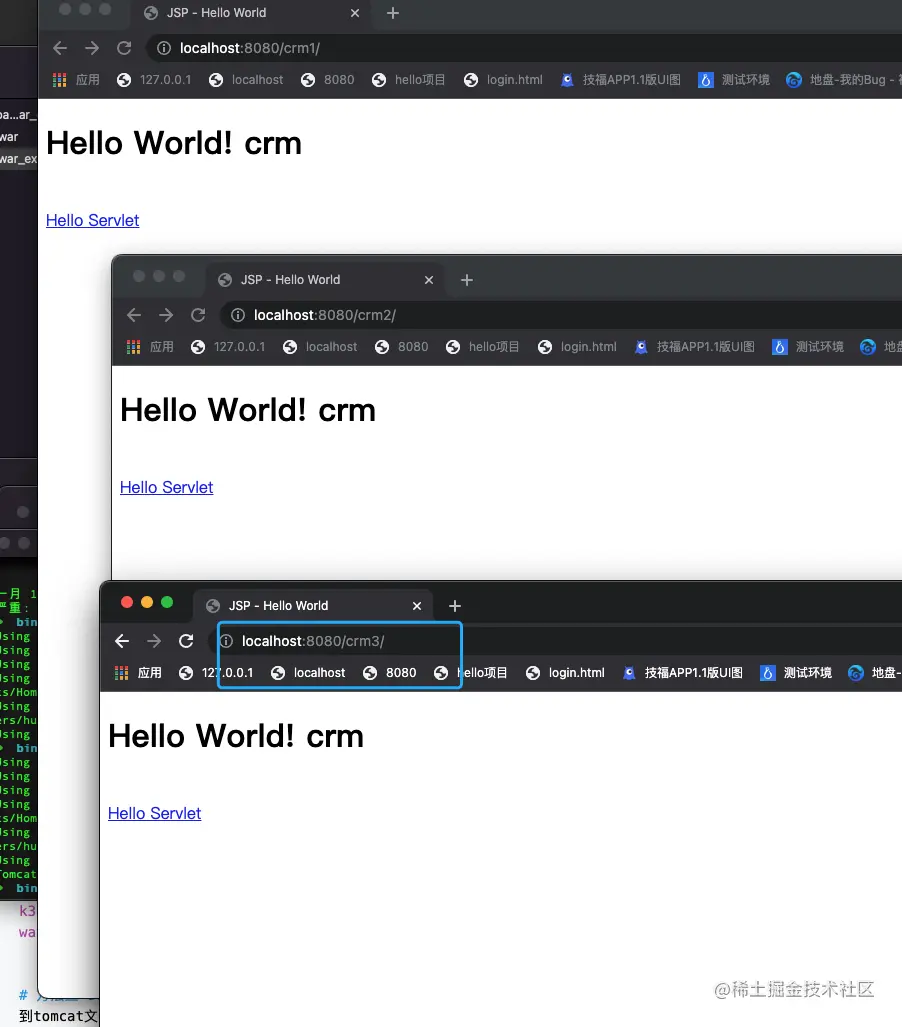
Task: Click back arrow in crm3 browser window
Action: click(x=122, y=641)
